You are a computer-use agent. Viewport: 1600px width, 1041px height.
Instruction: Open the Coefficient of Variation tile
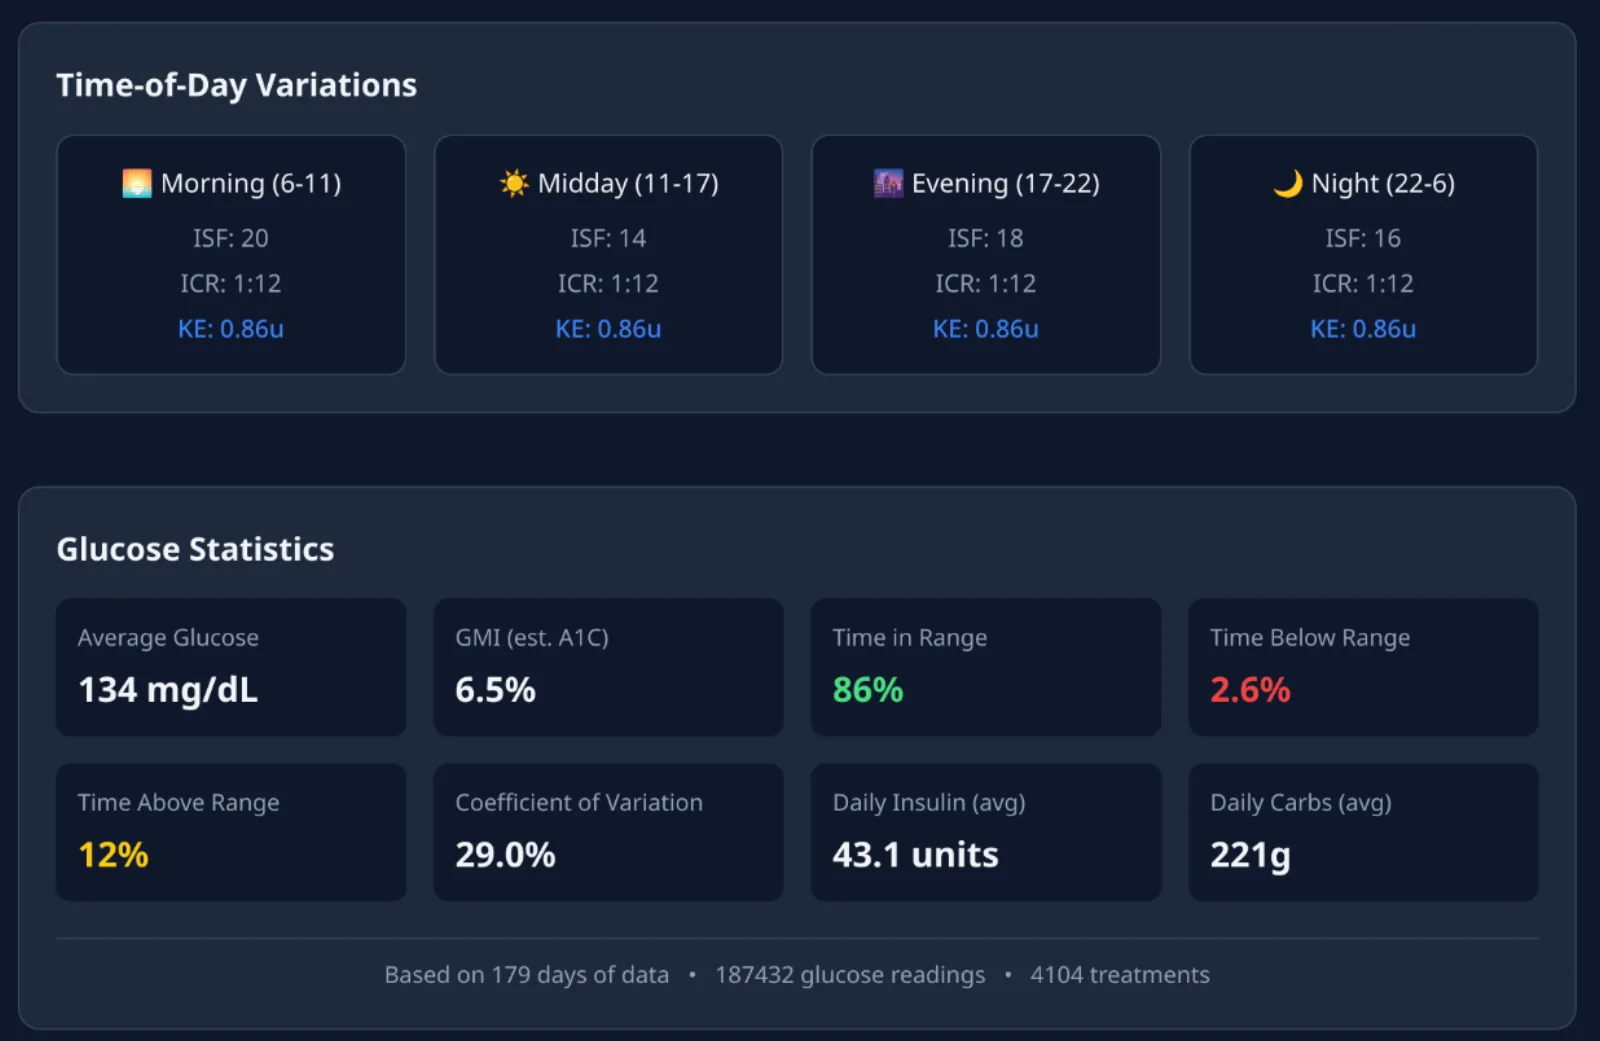tap(608, 832)
